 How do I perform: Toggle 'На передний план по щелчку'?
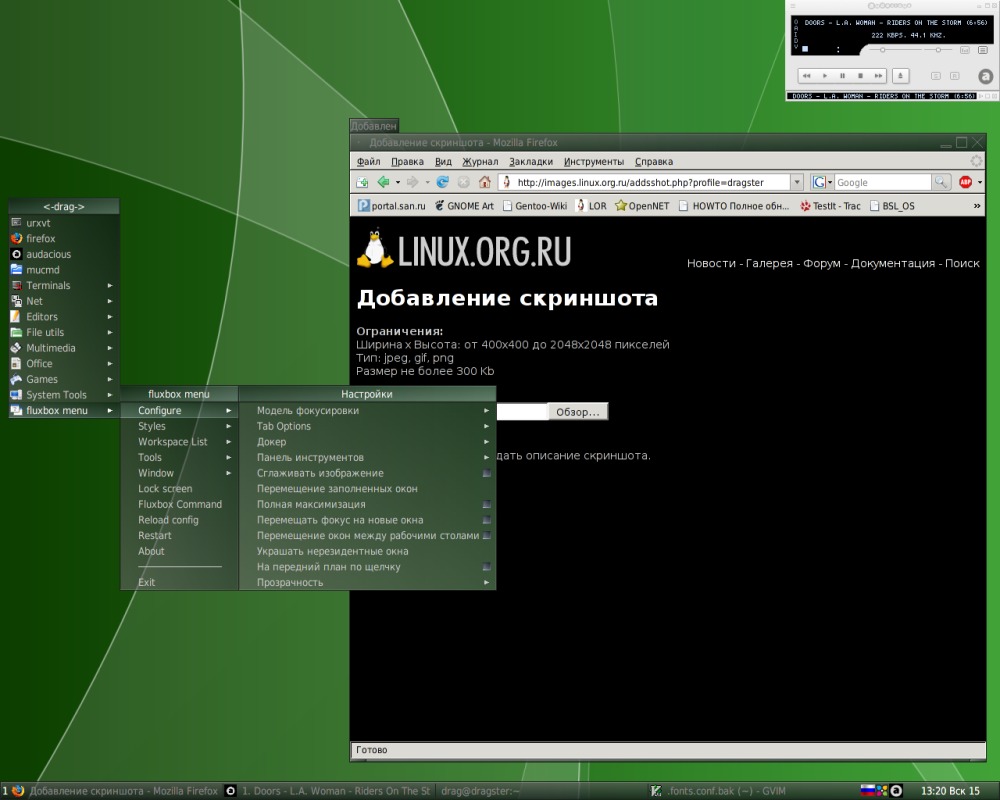pyautogui.click(x=367, y=567)
